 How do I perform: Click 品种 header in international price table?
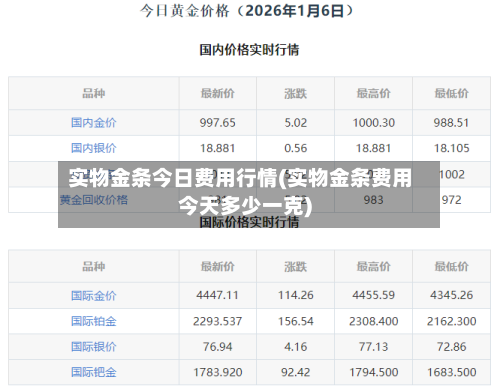tap(94, 266)
